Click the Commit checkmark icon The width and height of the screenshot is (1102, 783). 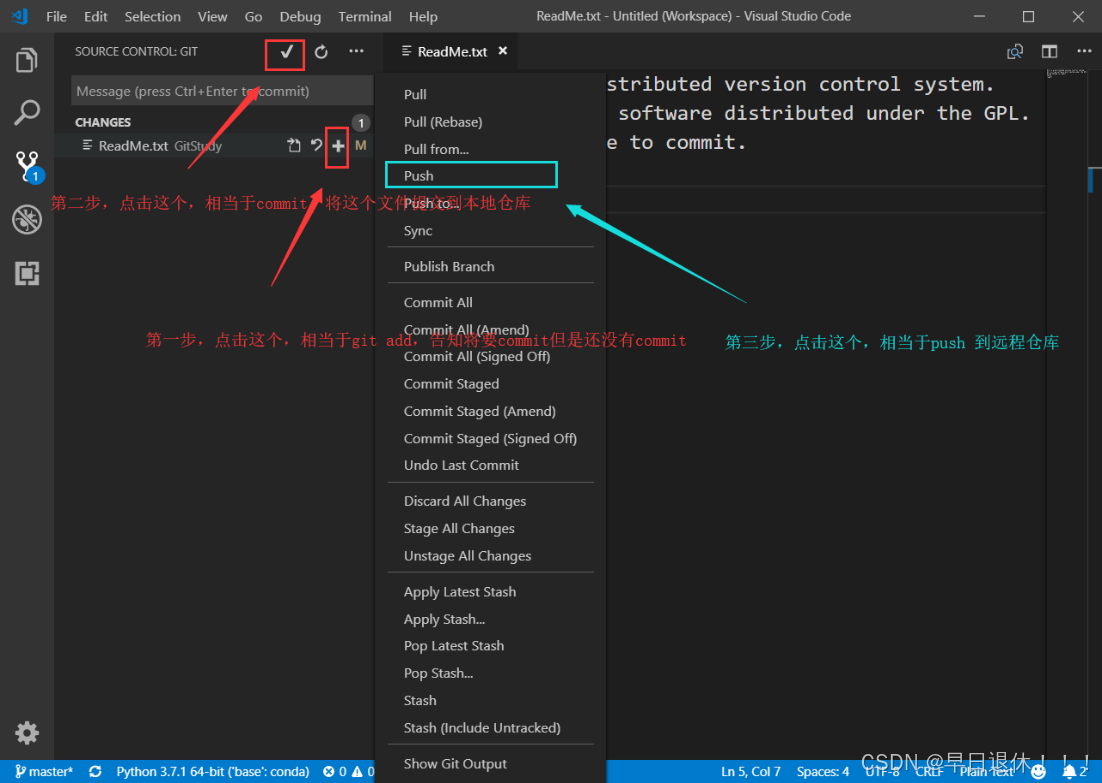point(286,52)
